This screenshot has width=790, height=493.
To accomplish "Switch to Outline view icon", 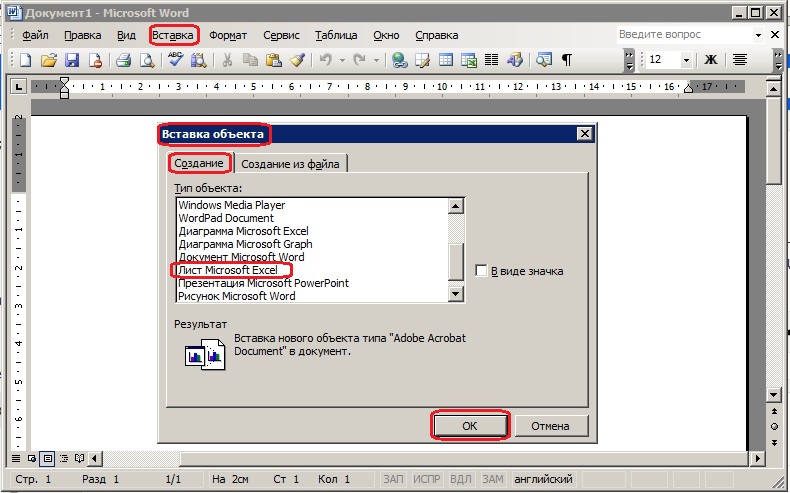I will [x=64, y=458].
